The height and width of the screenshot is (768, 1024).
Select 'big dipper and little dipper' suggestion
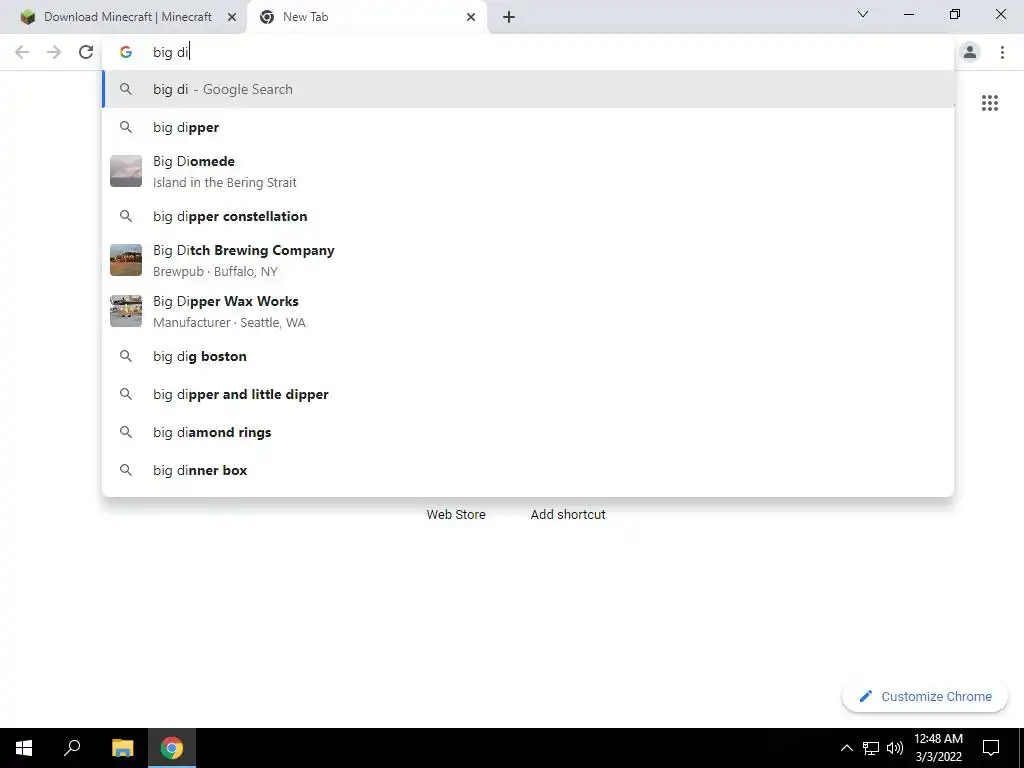click(528, 394)
